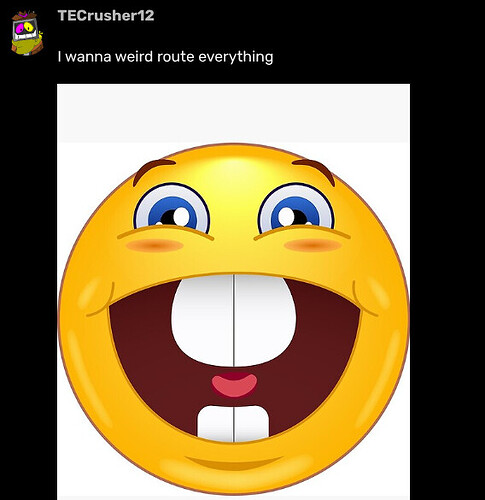Click the TECrusher12 username
This screenshot has height=500, width=485.
[106, 16]
